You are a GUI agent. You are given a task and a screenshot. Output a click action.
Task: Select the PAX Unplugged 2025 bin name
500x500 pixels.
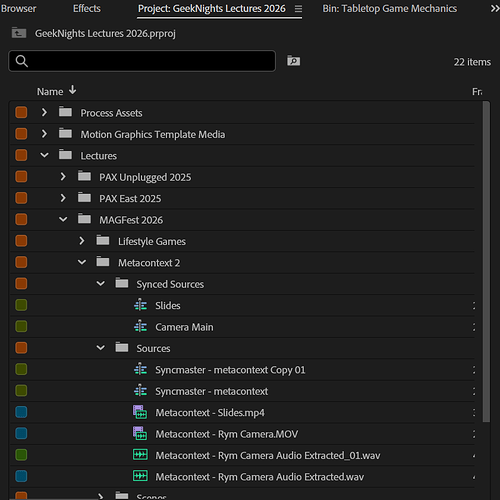[x=145, y=177]
